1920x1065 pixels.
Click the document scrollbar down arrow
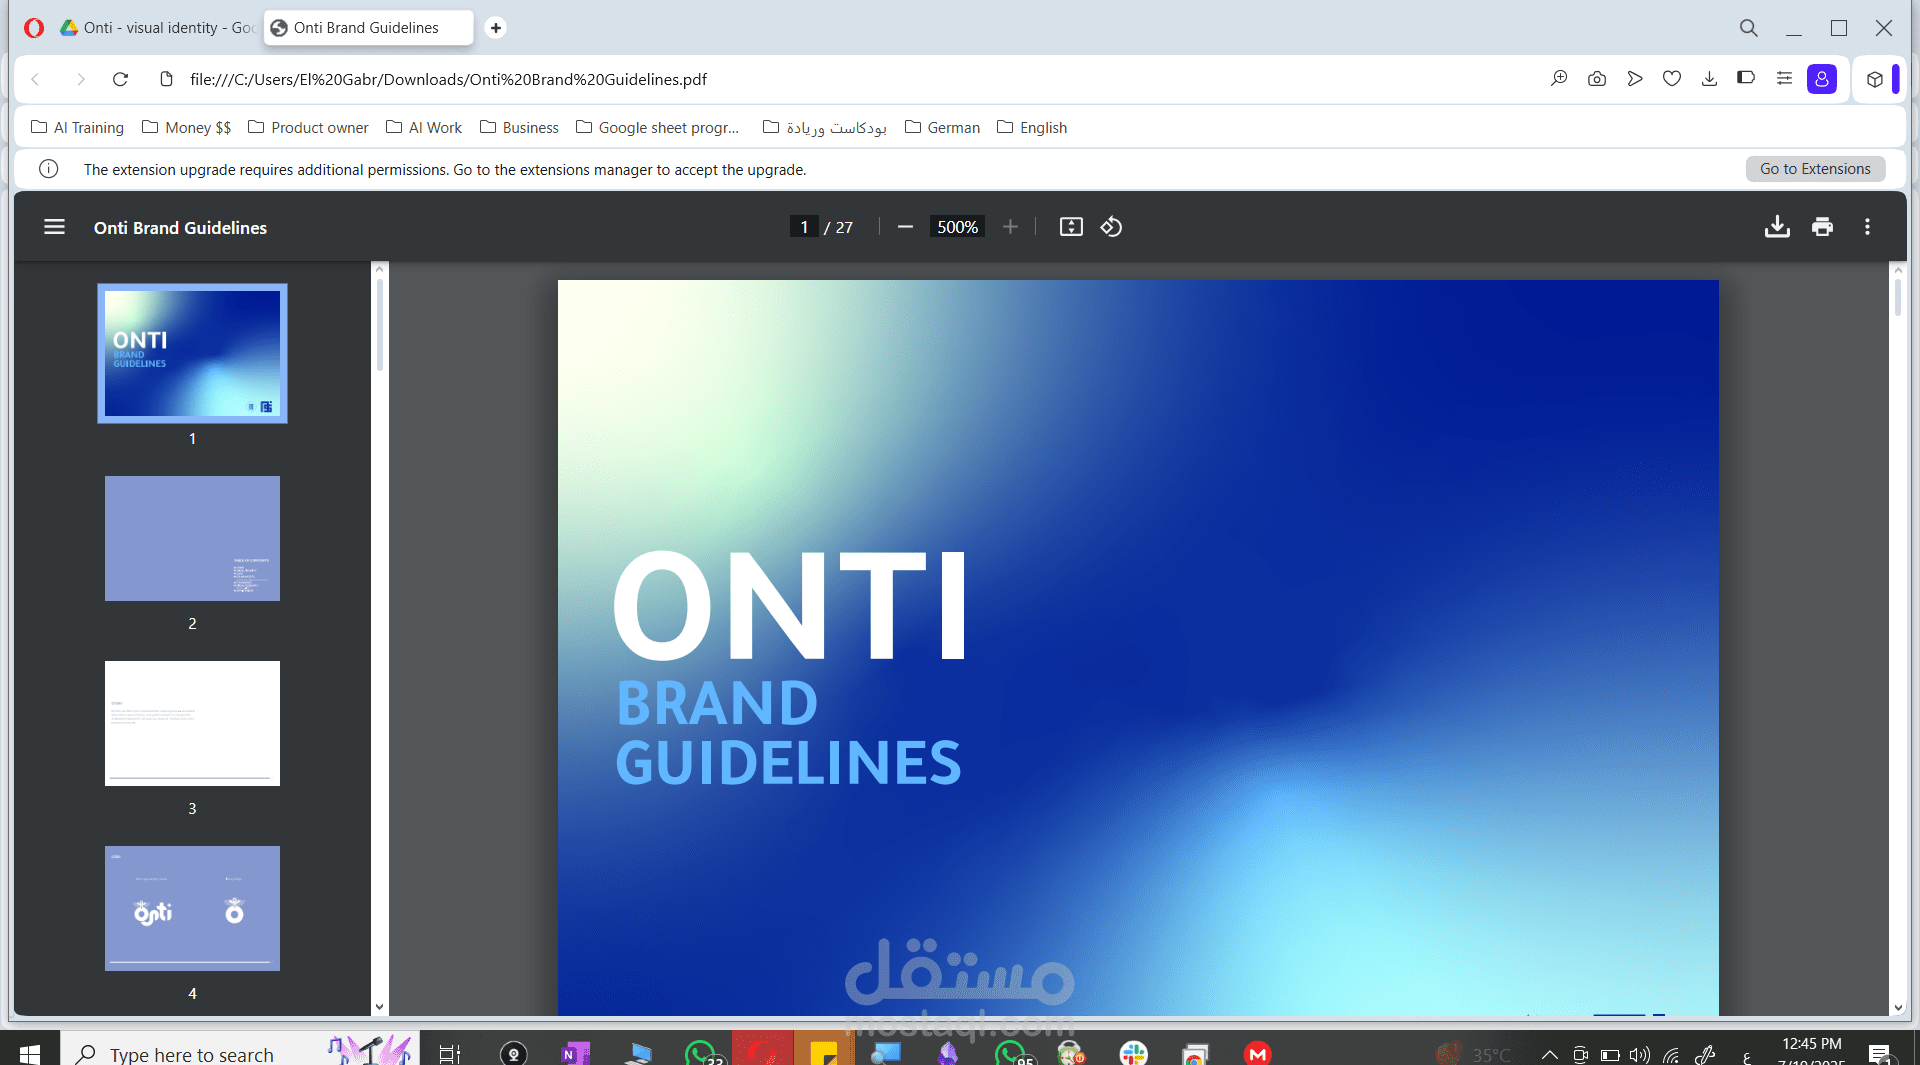coord(1898,1008)
